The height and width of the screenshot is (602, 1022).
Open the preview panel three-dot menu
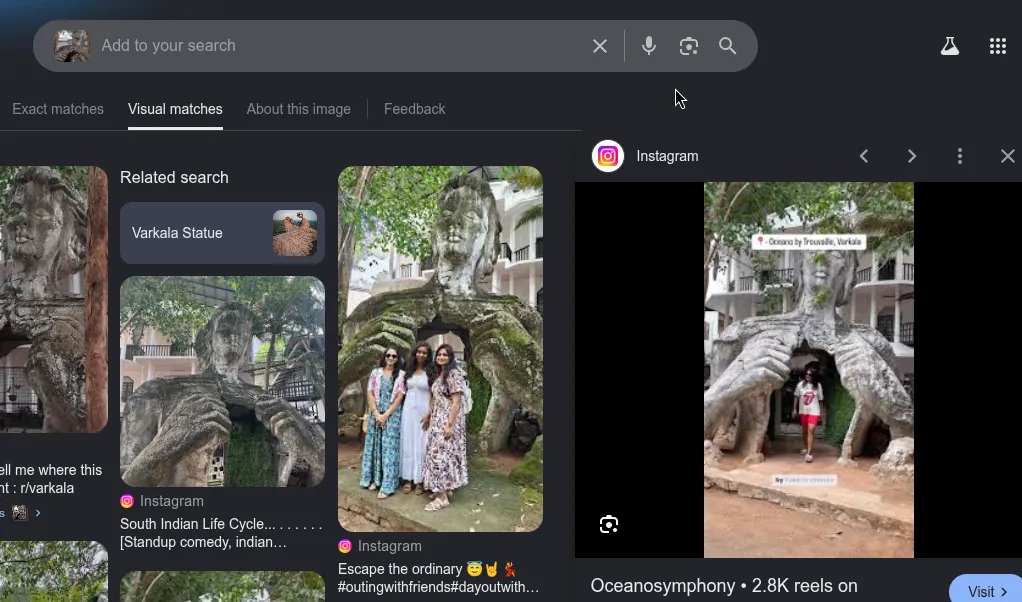pos(959,156)
